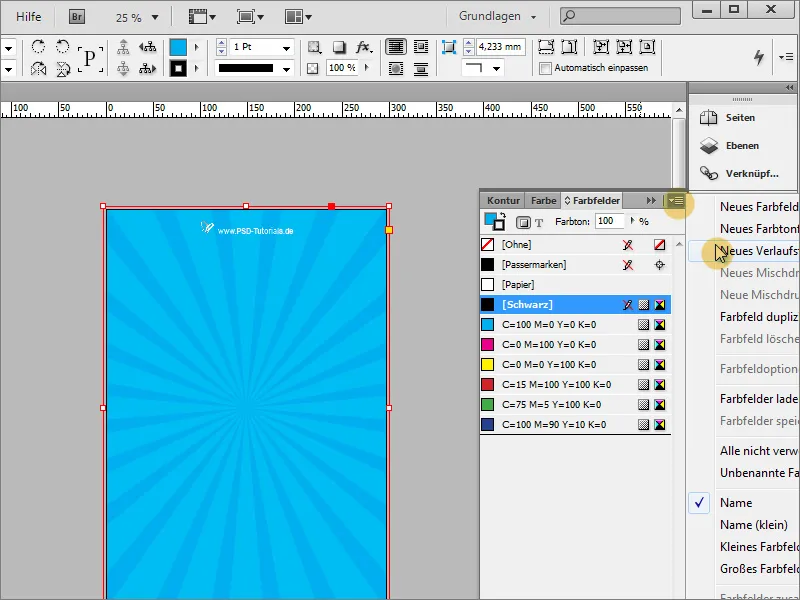Collapse the right dock to icons
800x600 pixels.
tap(790, 88)
